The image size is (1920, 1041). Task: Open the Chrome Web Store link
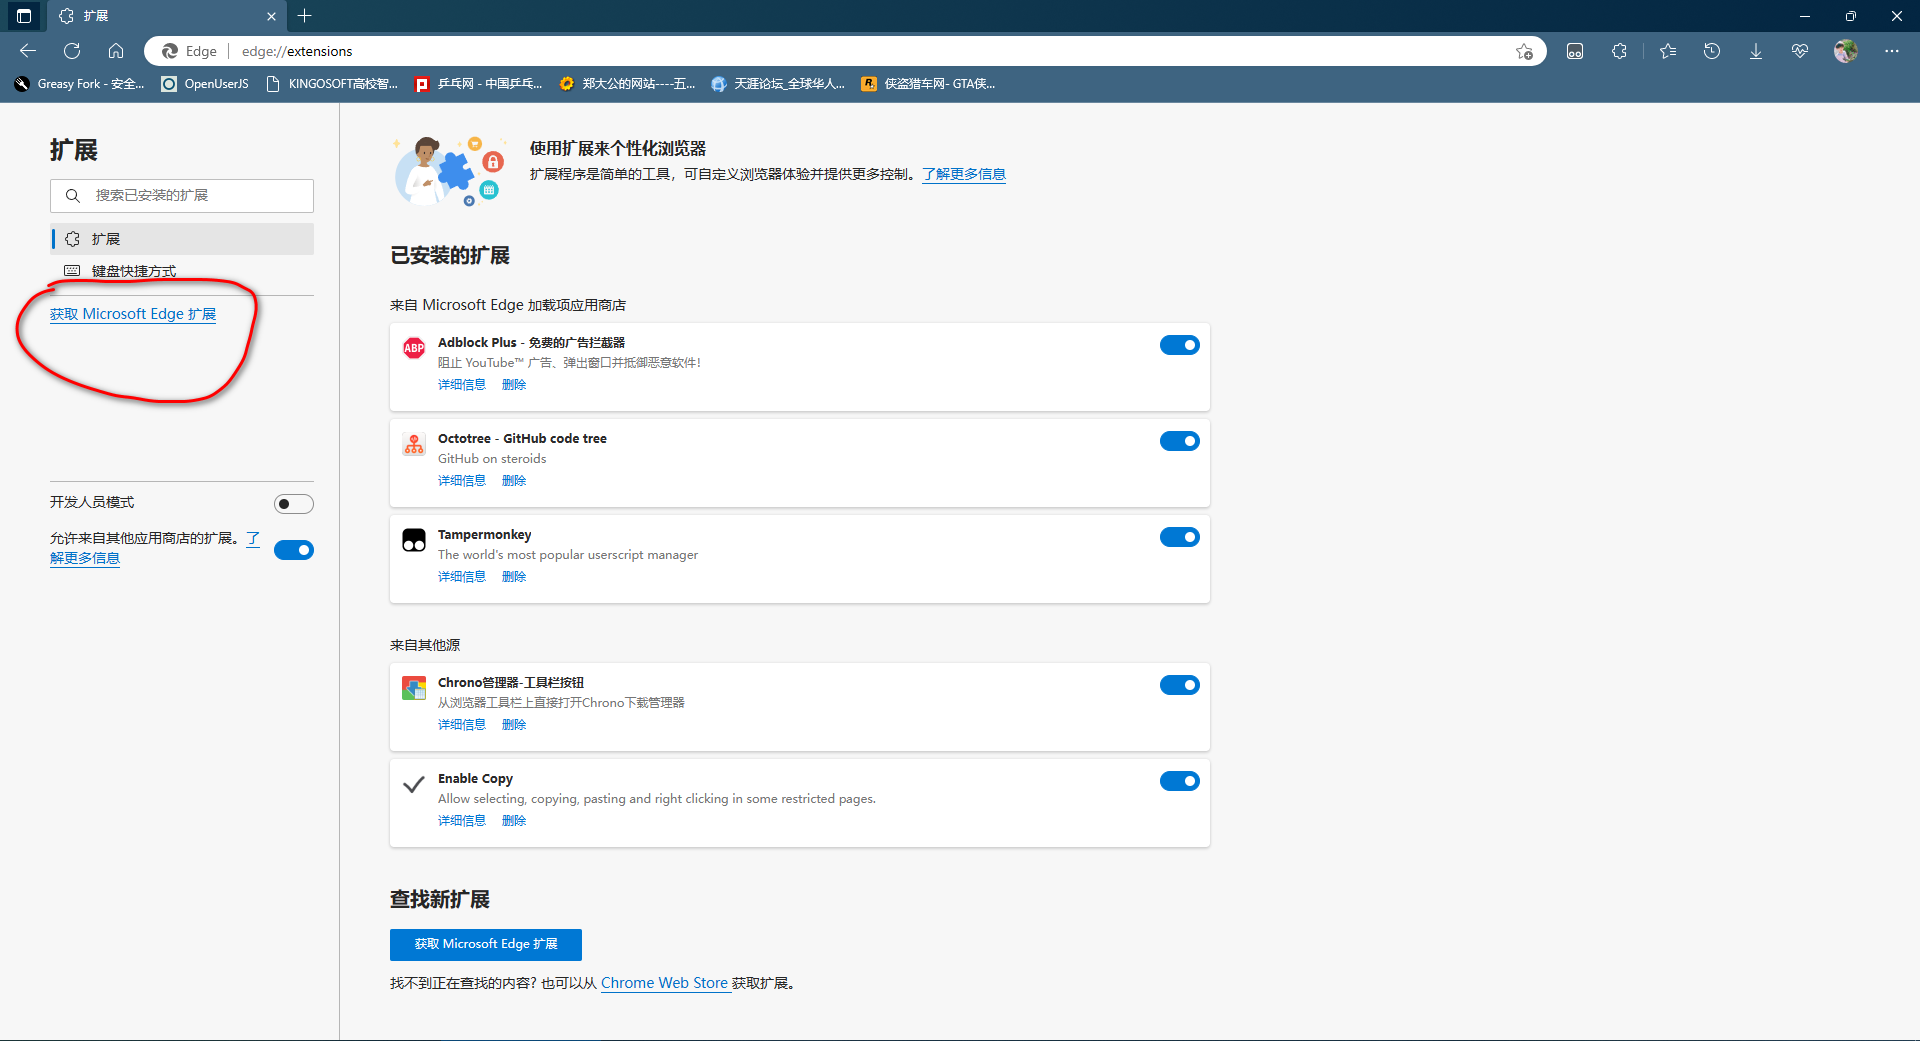tap(664, 983)
